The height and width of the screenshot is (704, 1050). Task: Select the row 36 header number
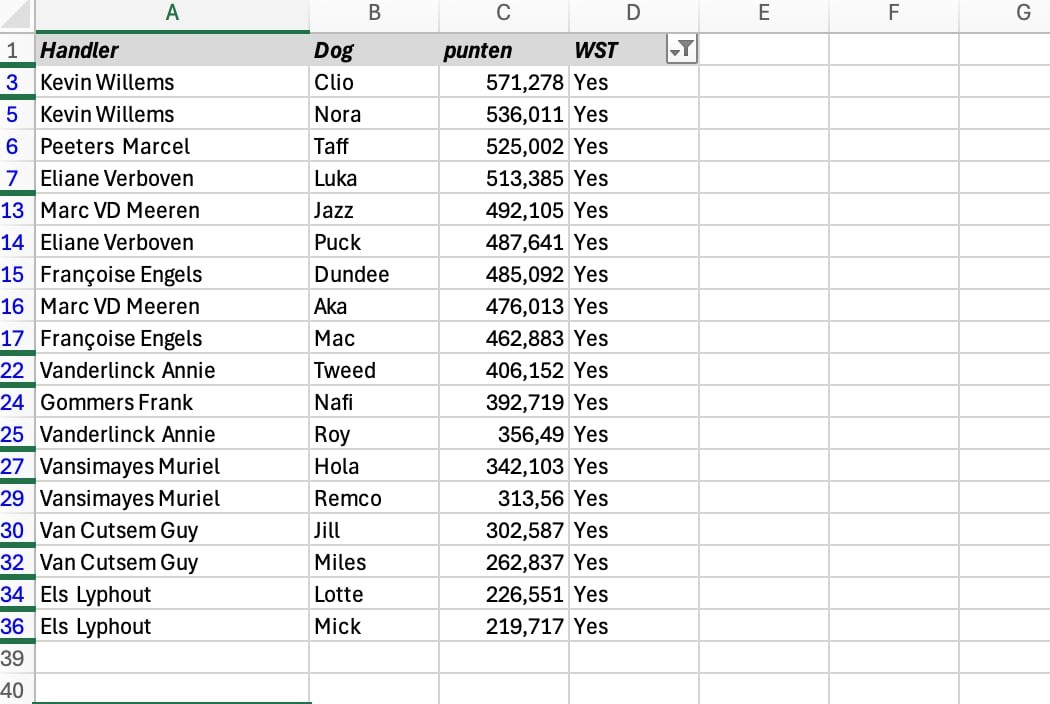coord(13,626)
